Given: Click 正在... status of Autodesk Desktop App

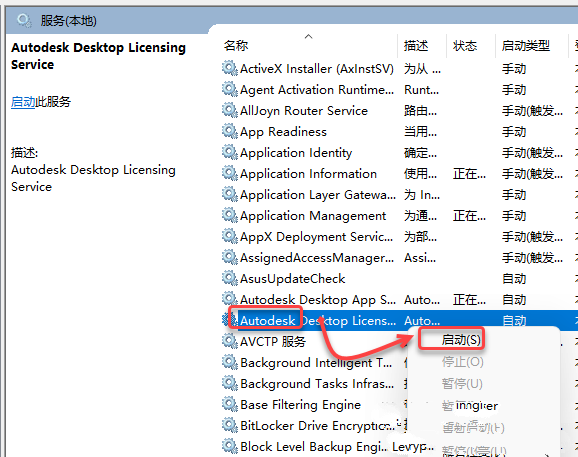Looking at the screenshot, I should click(469, 300).
